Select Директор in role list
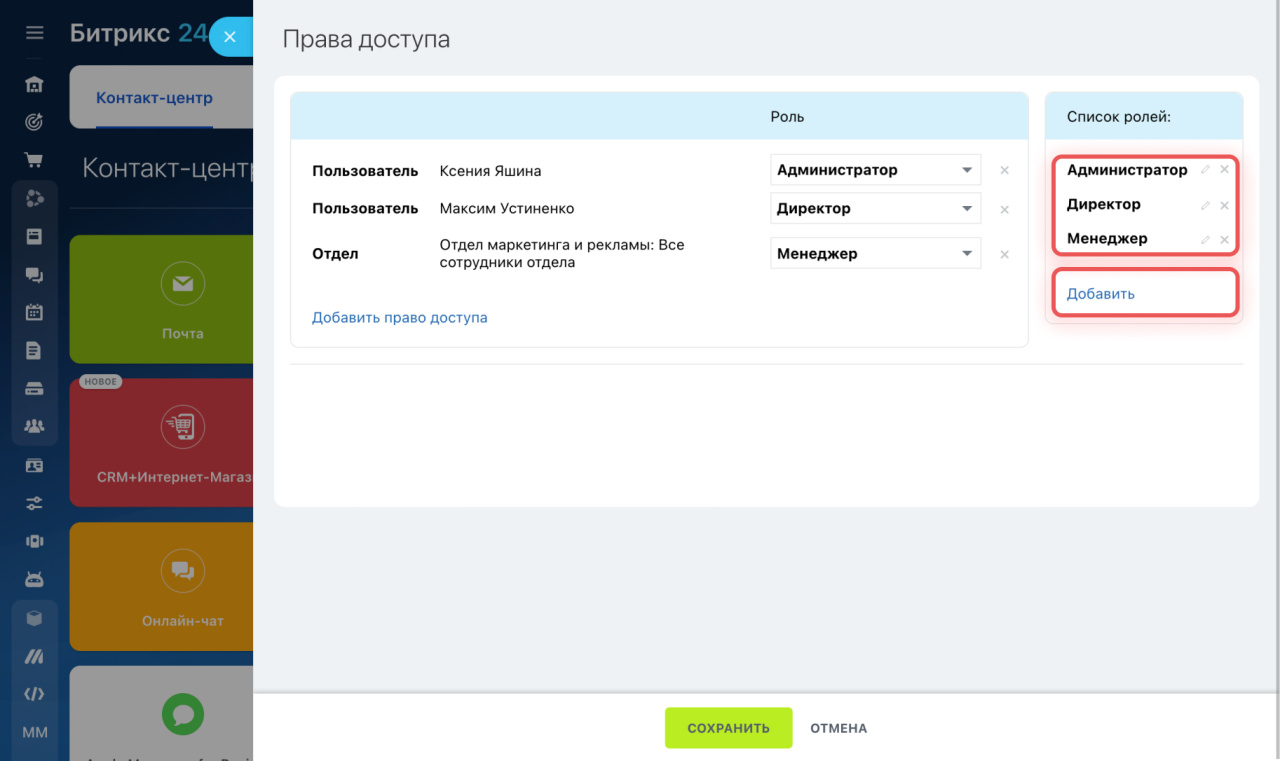This screenshot has width=1280, height=761. click(1103, 204)
